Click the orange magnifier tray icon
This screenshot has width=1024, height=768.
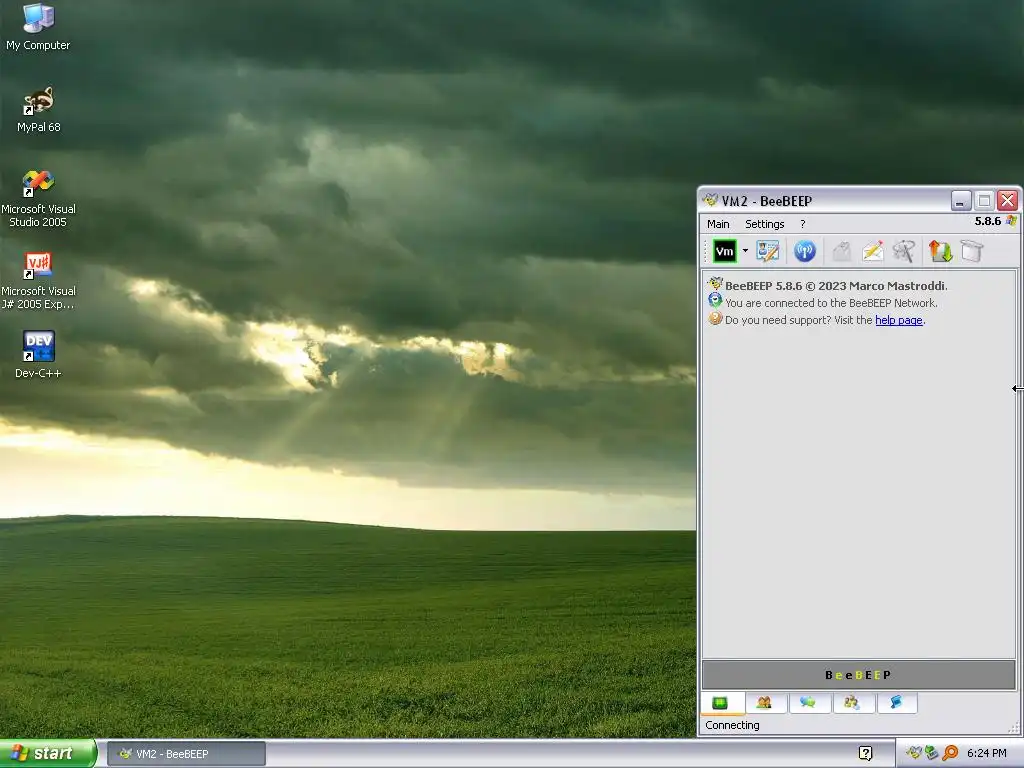point(950,753)
